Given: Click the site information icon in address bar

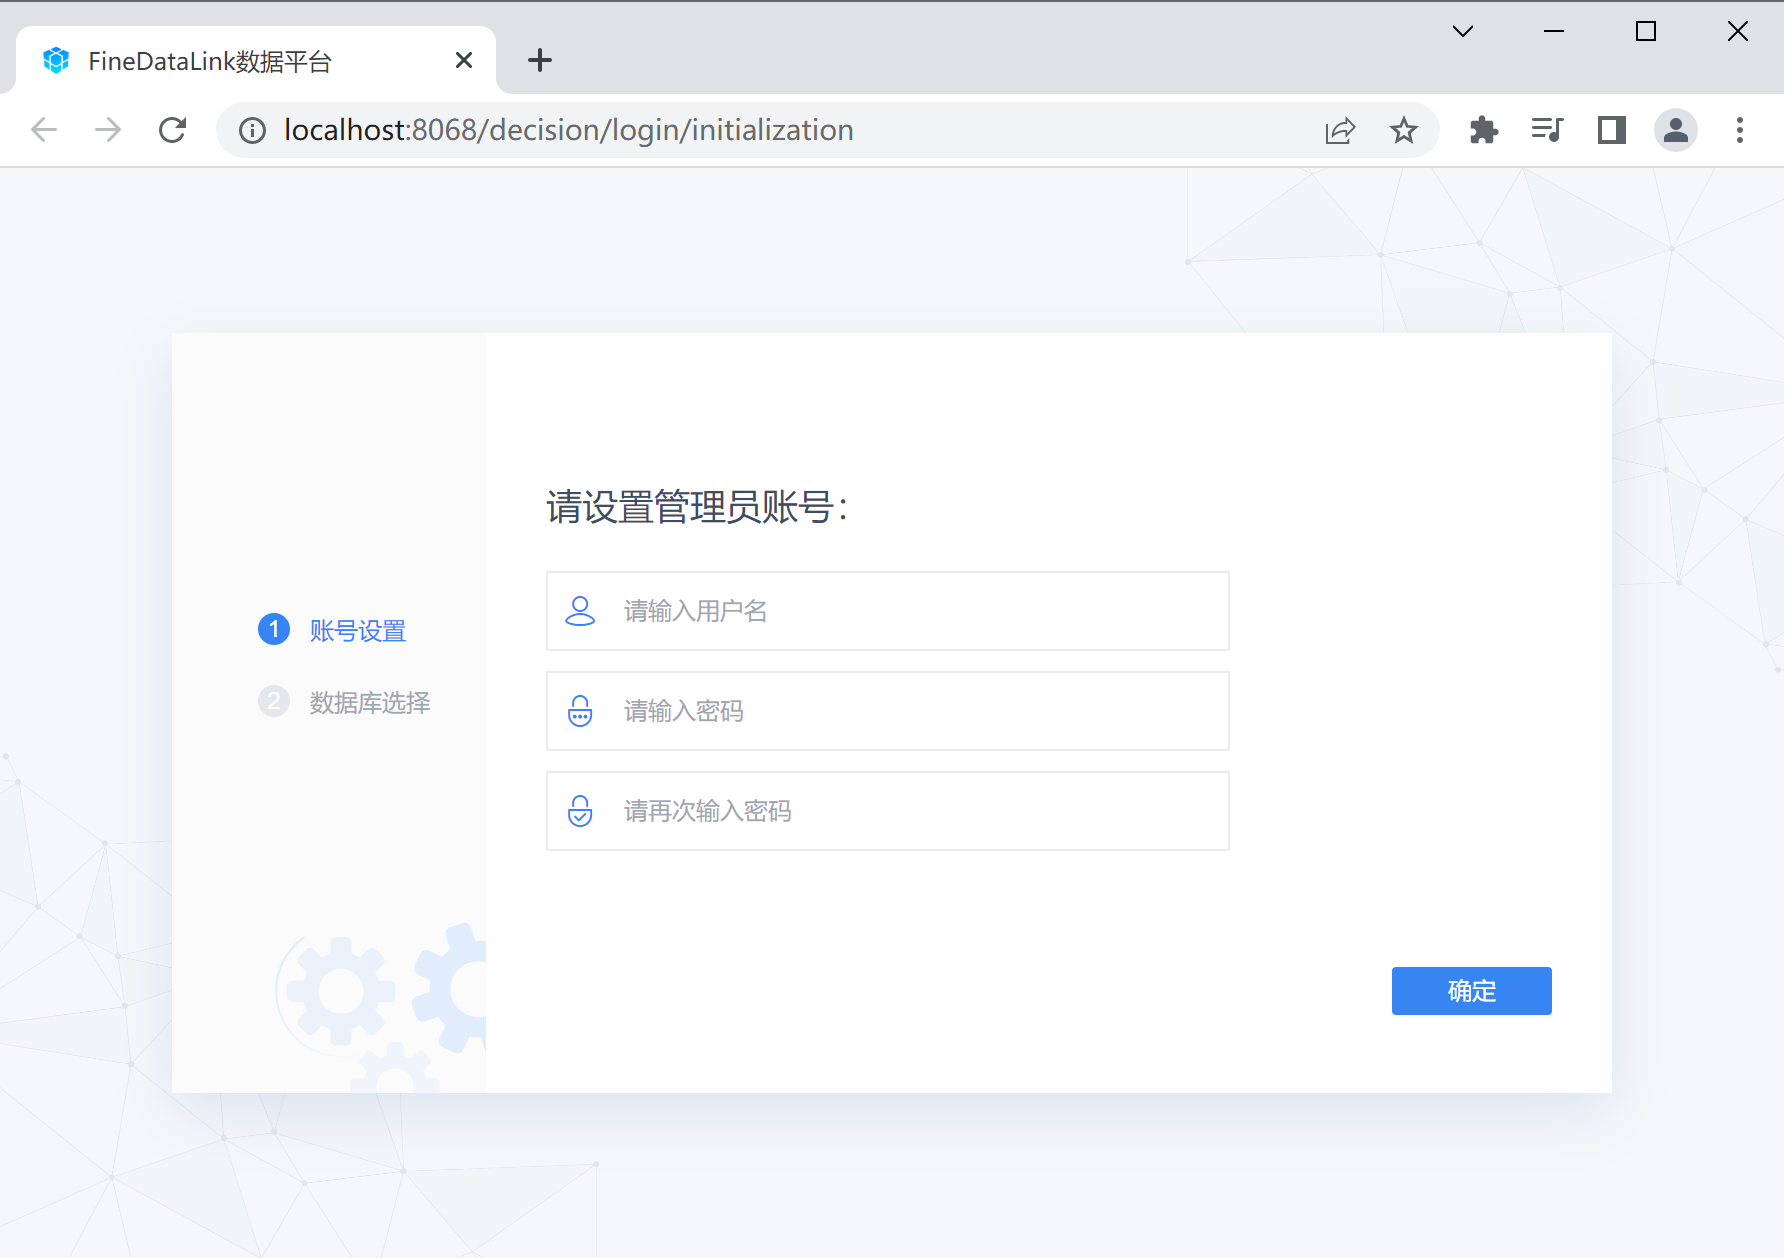Looking at the screenshot, I should [252, 130].
